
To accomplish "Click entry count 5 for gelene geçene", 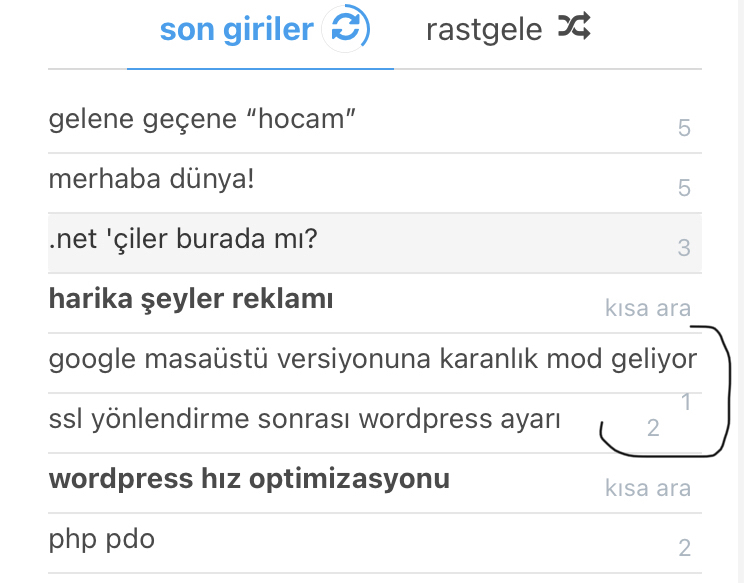I will coord(684,128).
